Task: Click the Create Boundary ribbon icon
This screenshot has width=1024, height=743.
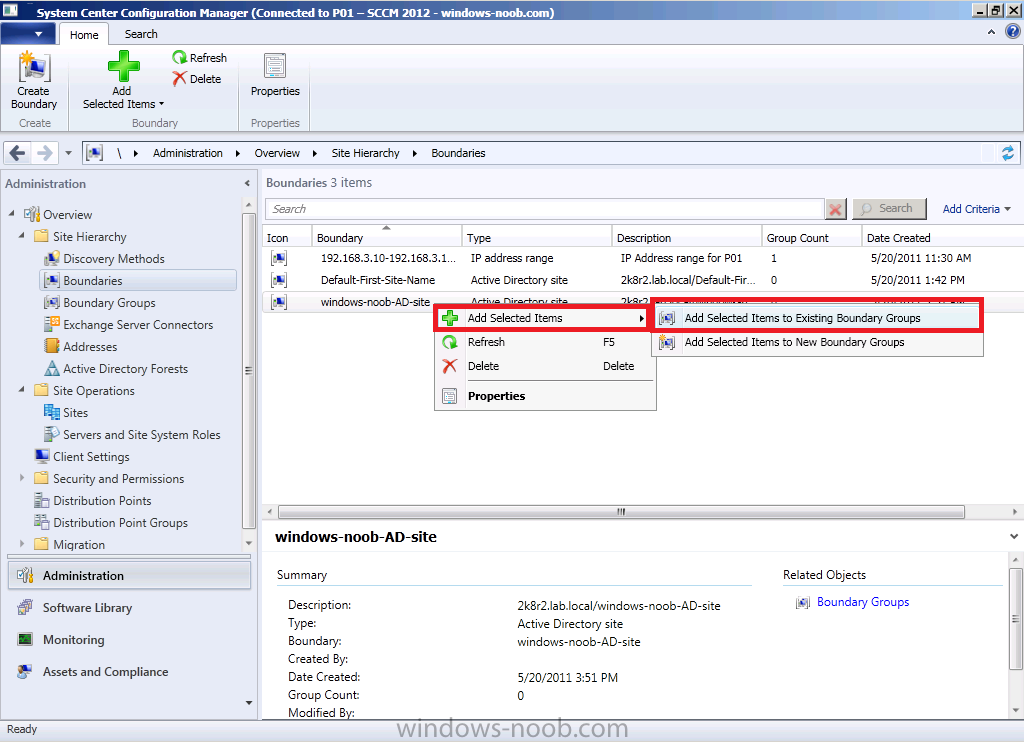Action: click(33, 67)
